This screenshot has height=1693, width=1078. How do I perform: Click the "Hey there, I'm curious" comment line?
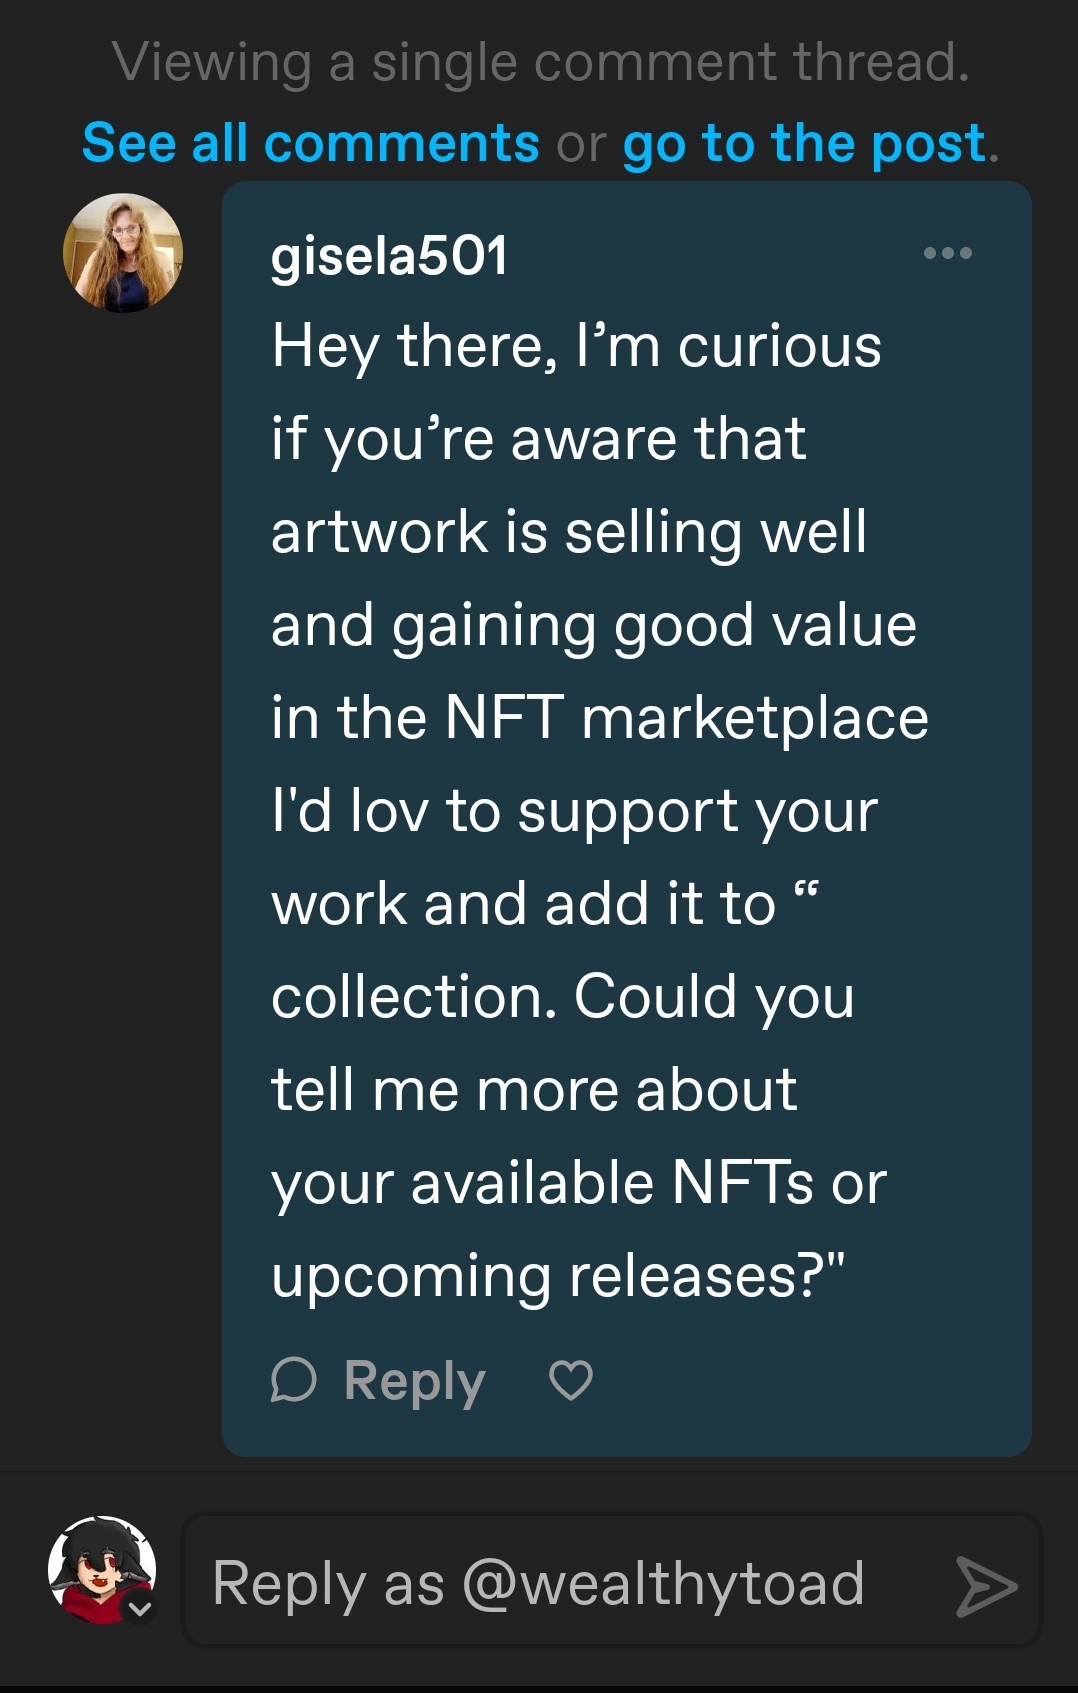pyautogui.click(x=576, y=347)
